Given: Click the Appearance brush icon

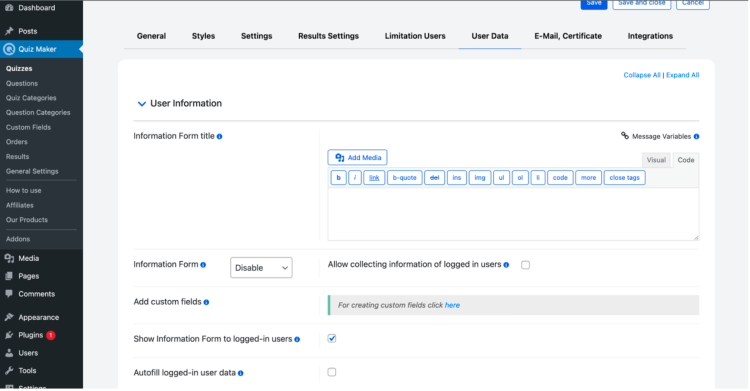Looking at the screenshot, I should [9, 317].
